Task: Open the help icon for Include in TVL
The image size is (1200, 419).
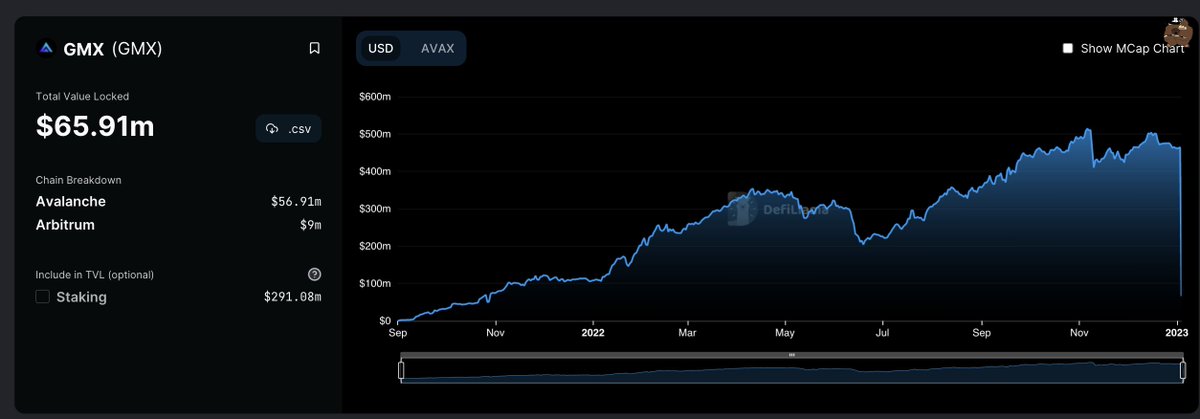Action: (314, 274)
